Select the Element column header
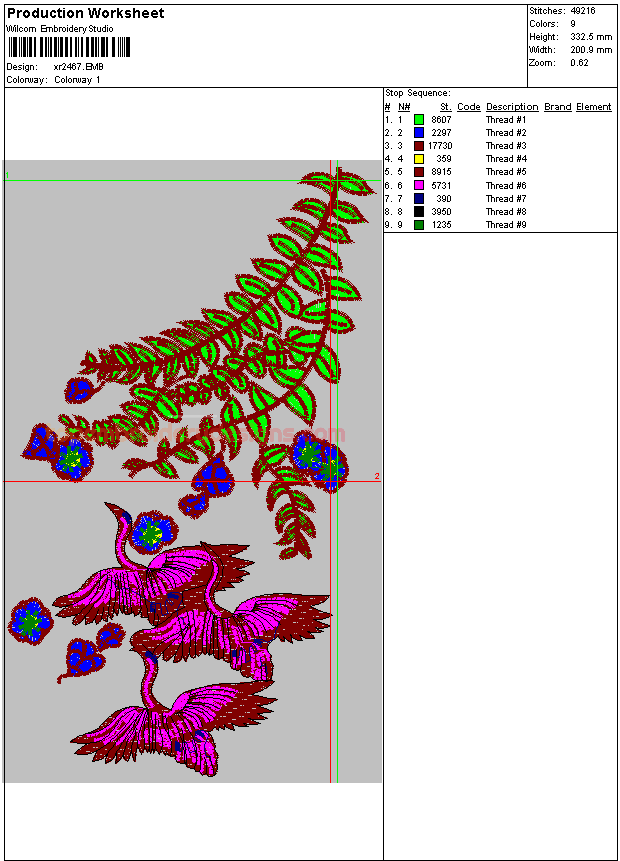The width and height of the screenshot is (620, 861). [x=593, y=107]
